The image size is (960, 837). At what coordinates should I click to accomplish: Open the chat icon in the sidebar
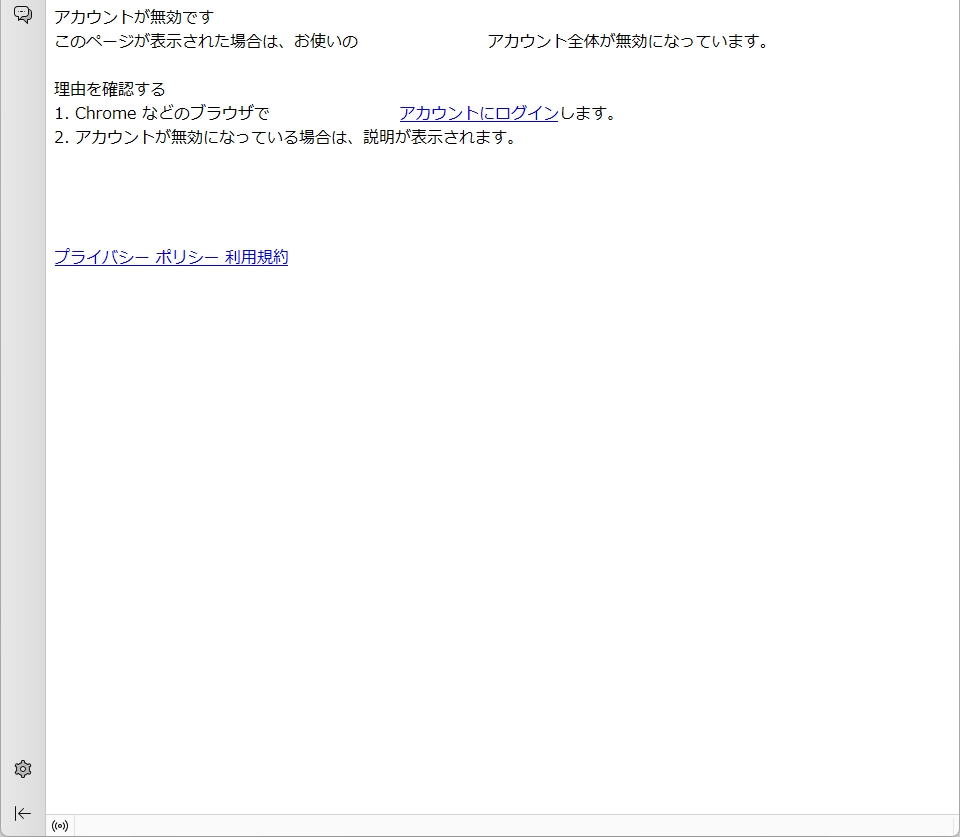[x=22, y=15]
